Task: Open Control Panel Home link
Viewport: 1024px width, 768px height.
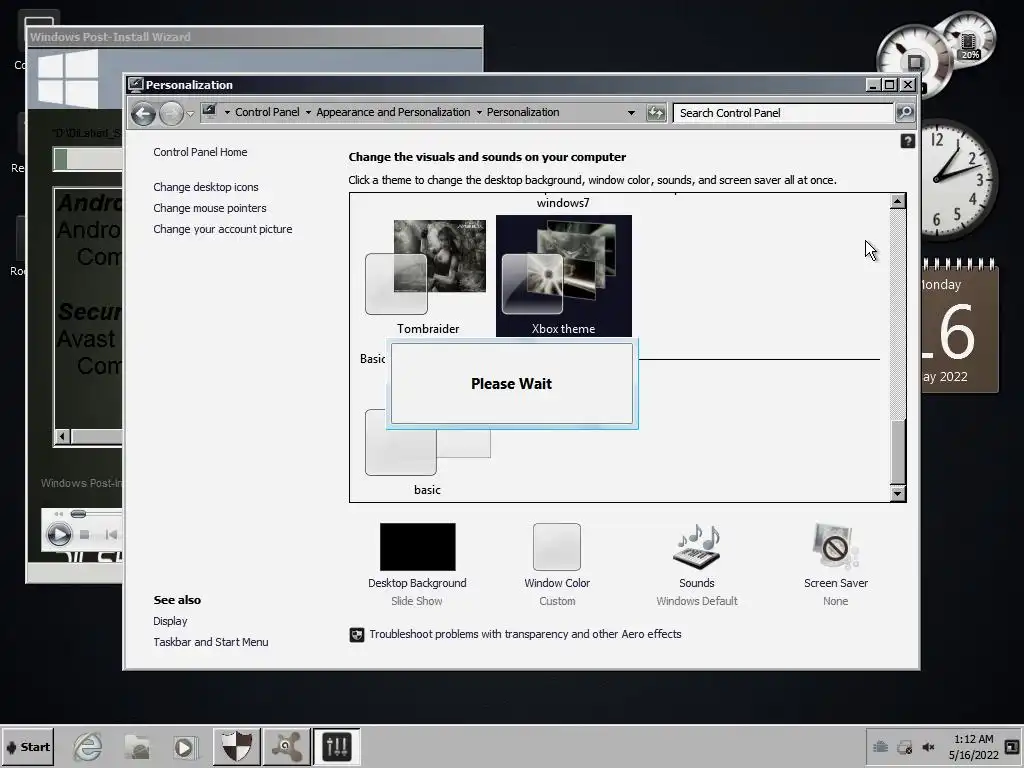Action: click(200, 152)
